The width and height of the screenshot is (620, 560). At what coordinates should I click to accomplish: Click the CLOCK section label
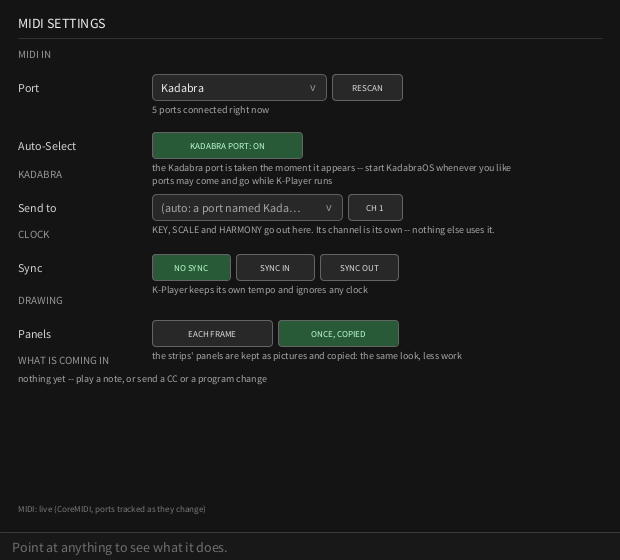coord(34,235)
